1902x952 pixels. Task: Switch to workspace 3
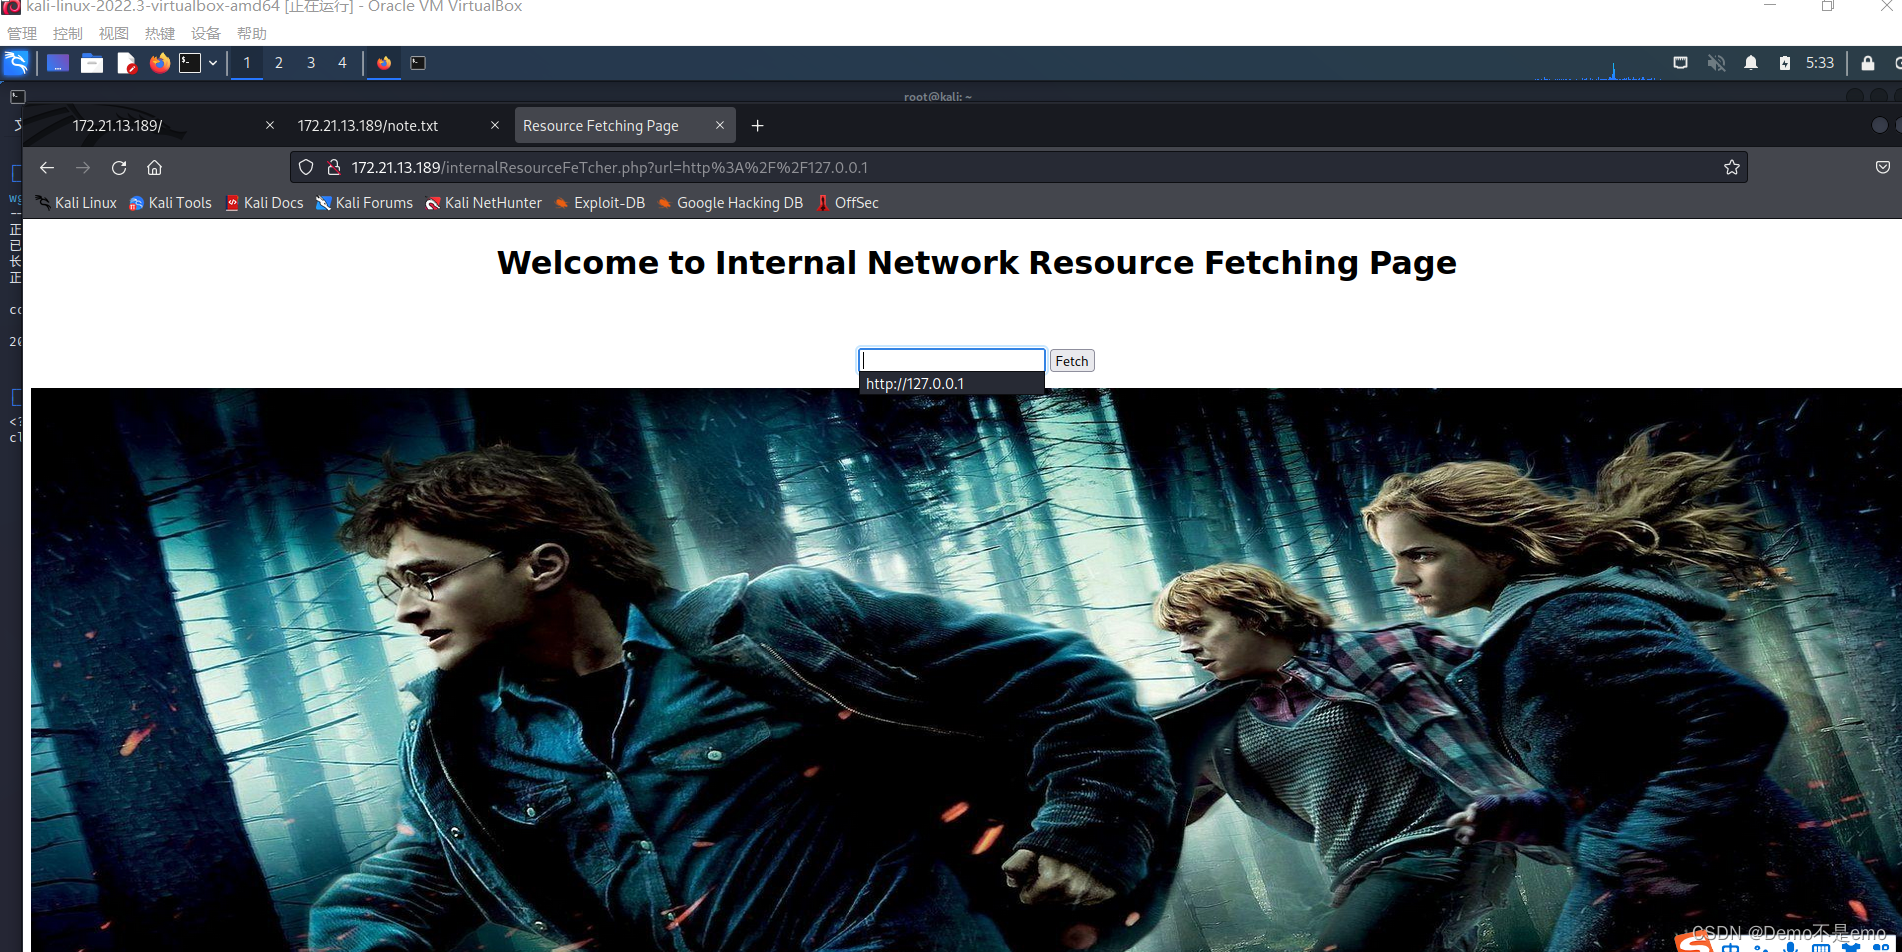(x=311, y=63)
